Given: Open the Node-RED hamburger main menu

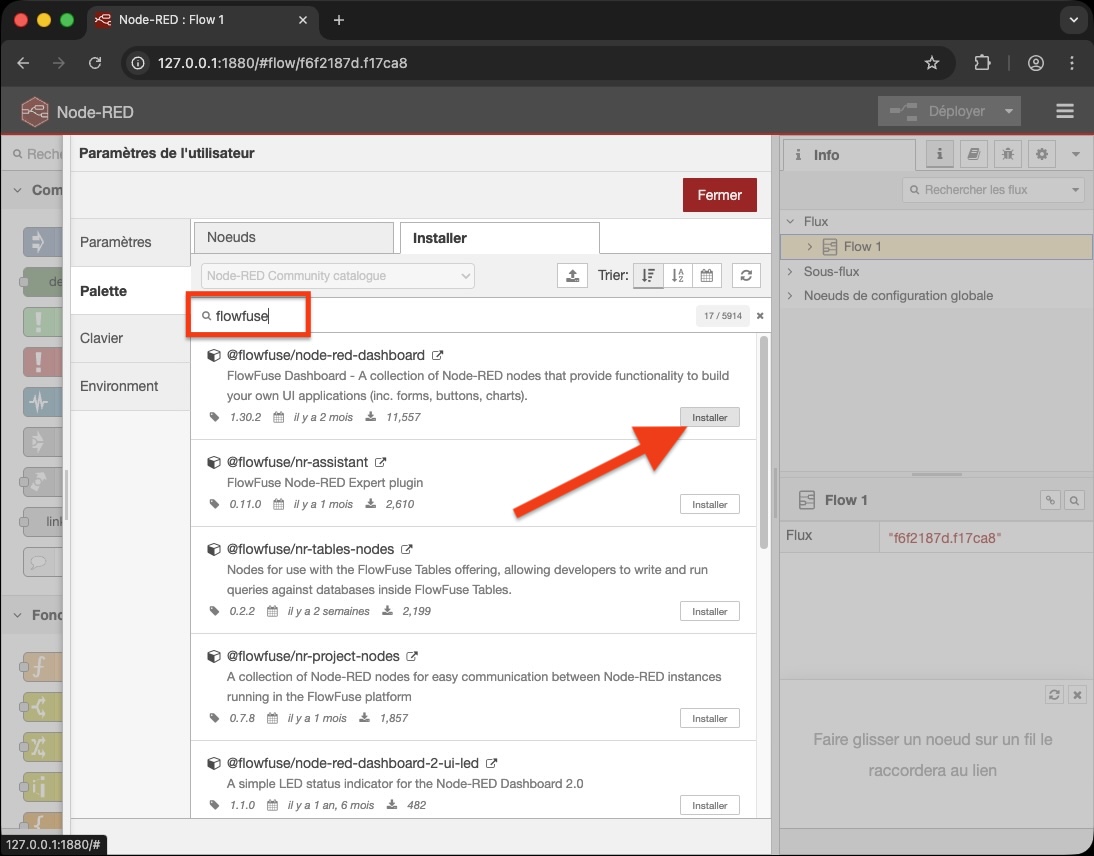Looking at the screenshot, I should [1064, 111].
